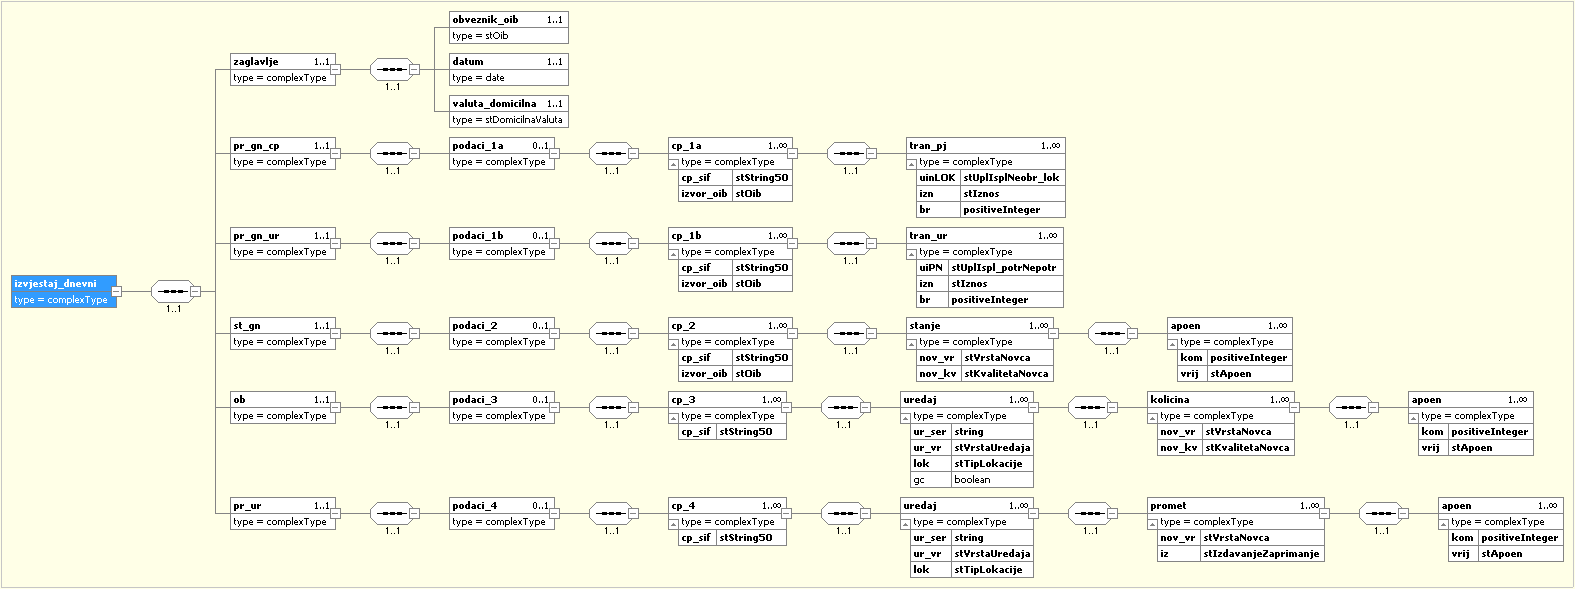The height and width of the screenshot is (589, 1575).
Task: Click the sequence compositor right of izvjestaj_dnevni
Action: click(x=173, y=292)
